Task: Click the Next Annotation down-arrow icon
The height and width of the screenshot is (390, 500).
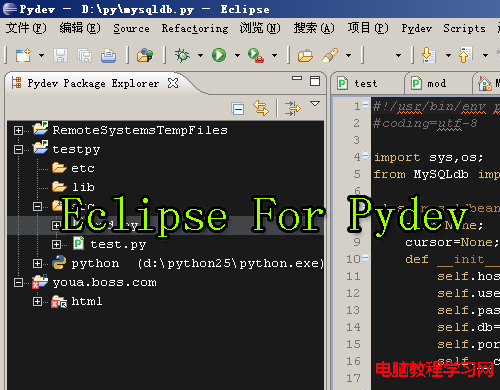Action: click(x=429, y=55)
